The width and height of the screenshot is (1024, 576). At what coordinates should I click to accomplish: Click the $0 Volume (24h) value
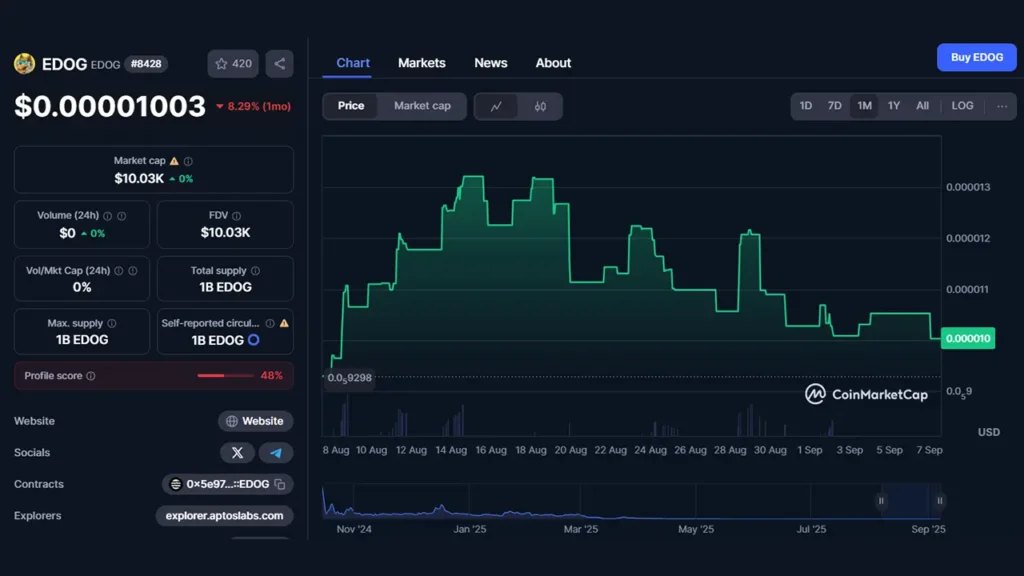[67, 233]
